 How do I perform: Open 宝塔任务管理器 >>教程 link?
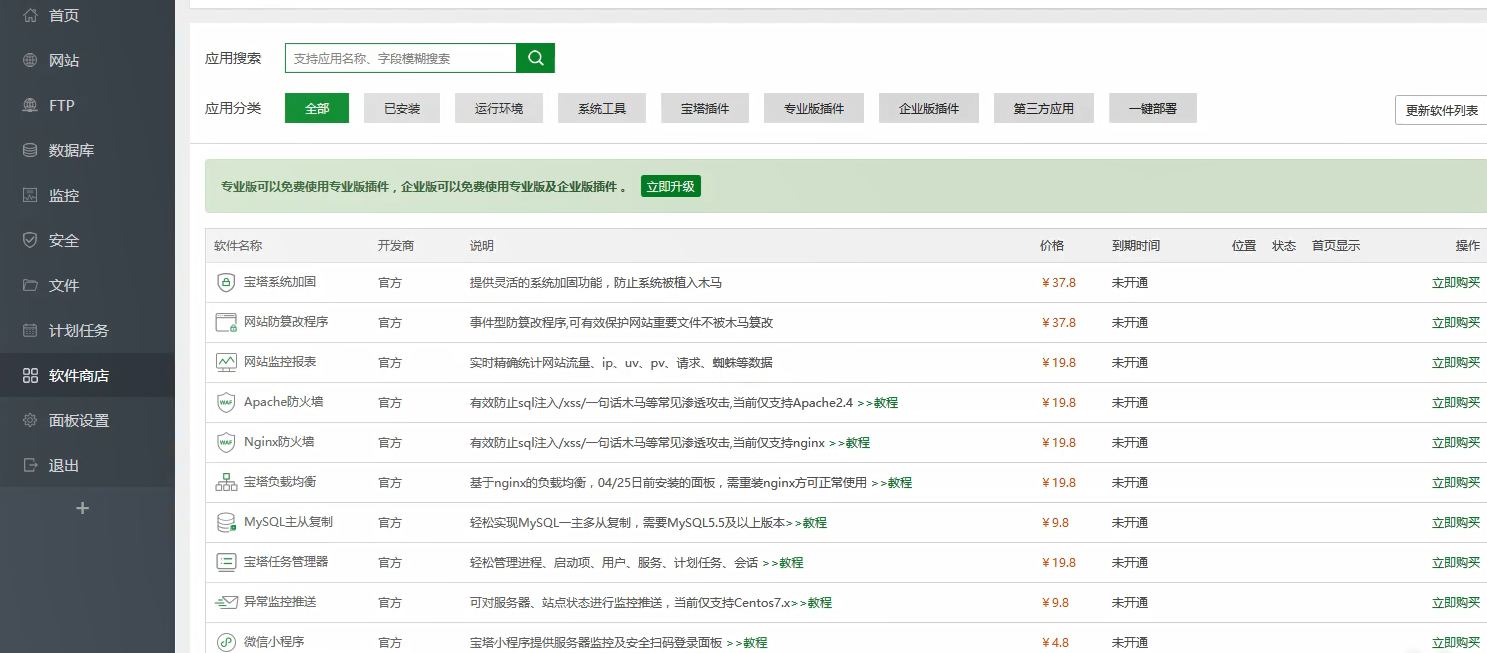pyautogui.click(x=782, y=562)
